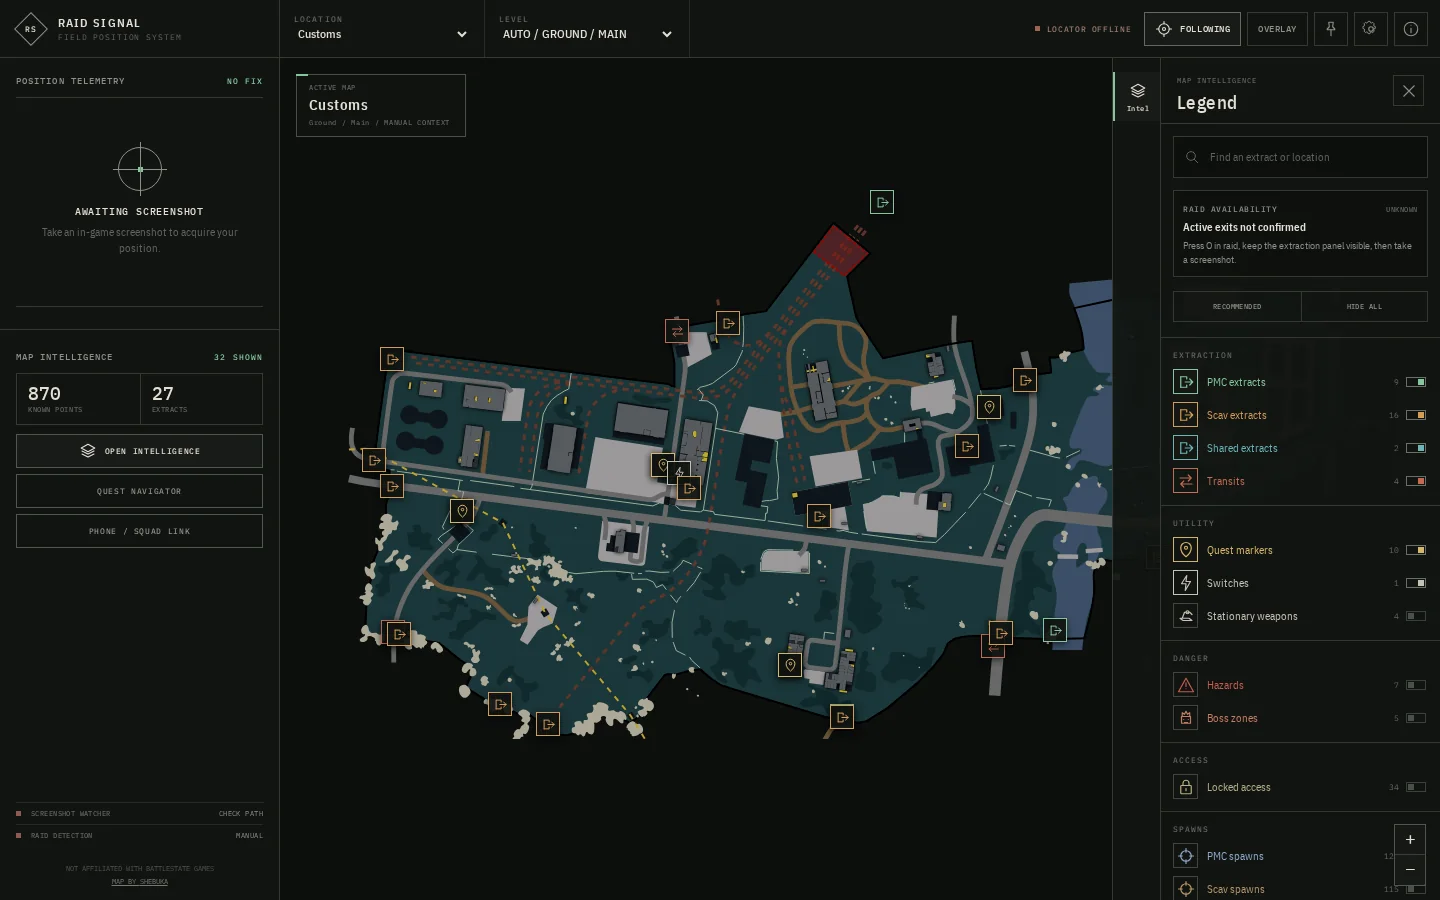Image resolution: width=1440 pixels, height=900 pixels.
Task: Click the Hazards warning triangle icon
Action: point(1185,685)
